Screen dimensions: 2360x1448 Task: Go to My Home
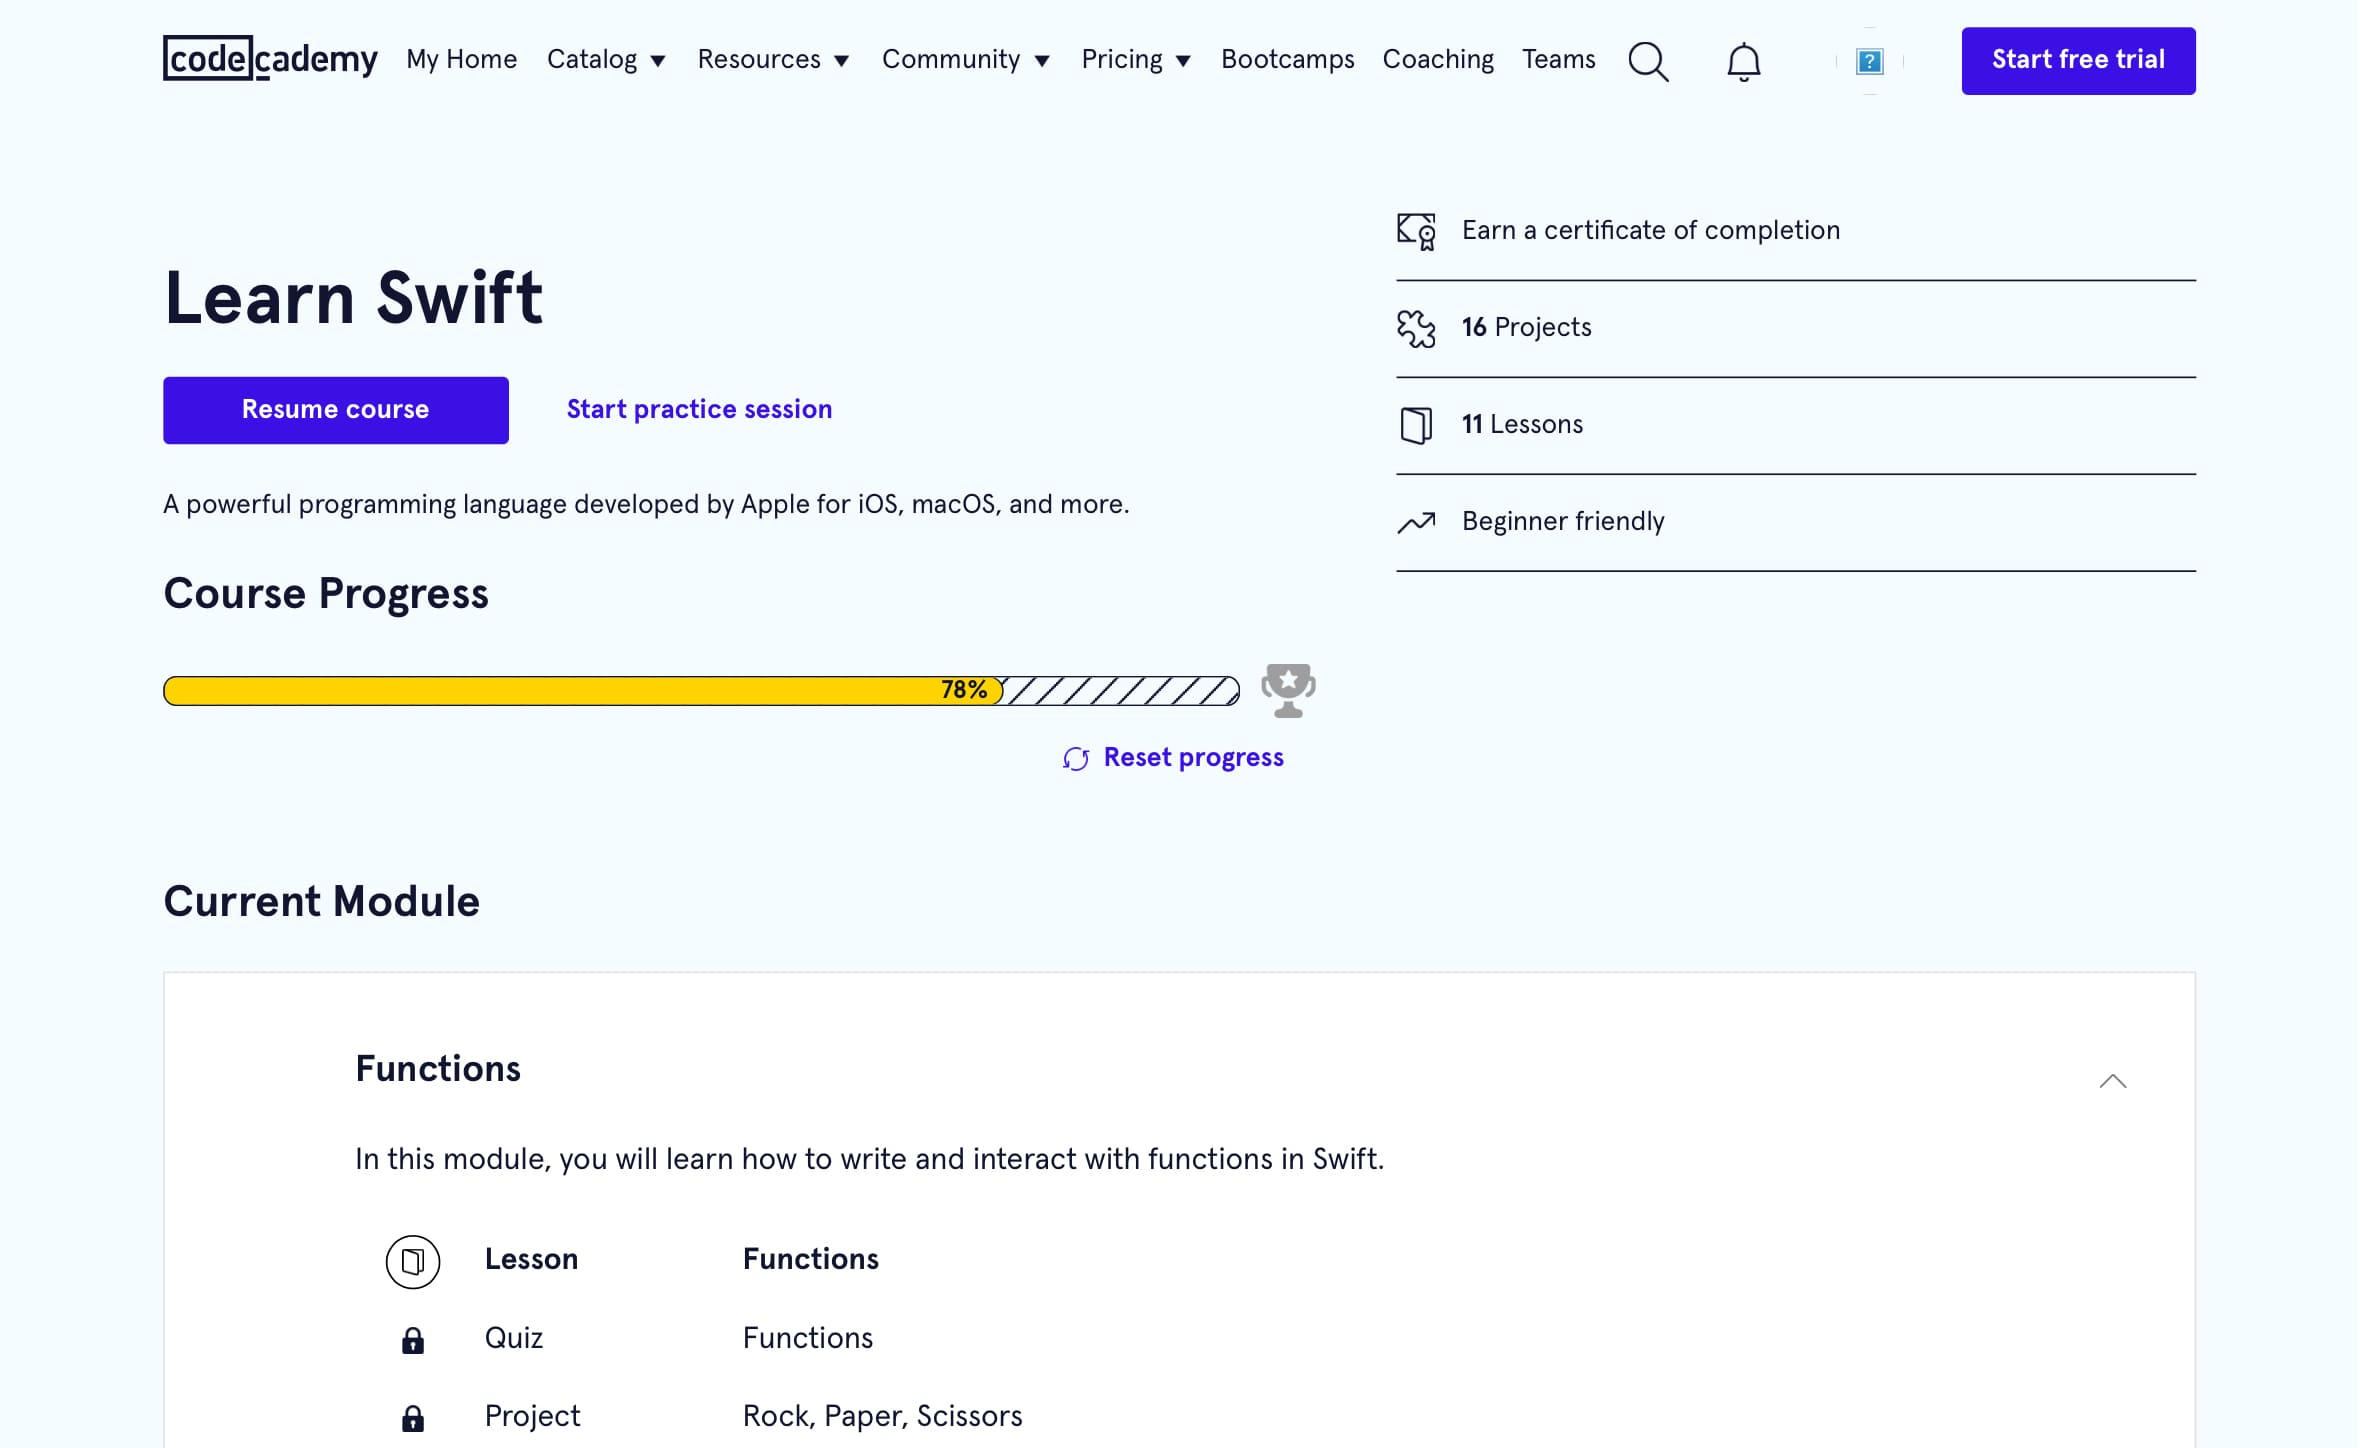(x=461, y=60)
